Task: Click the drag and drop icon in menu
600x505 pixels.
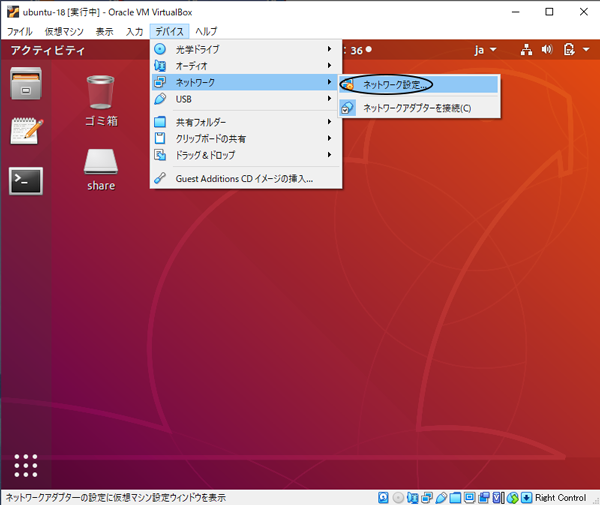Action: point(160,155)
